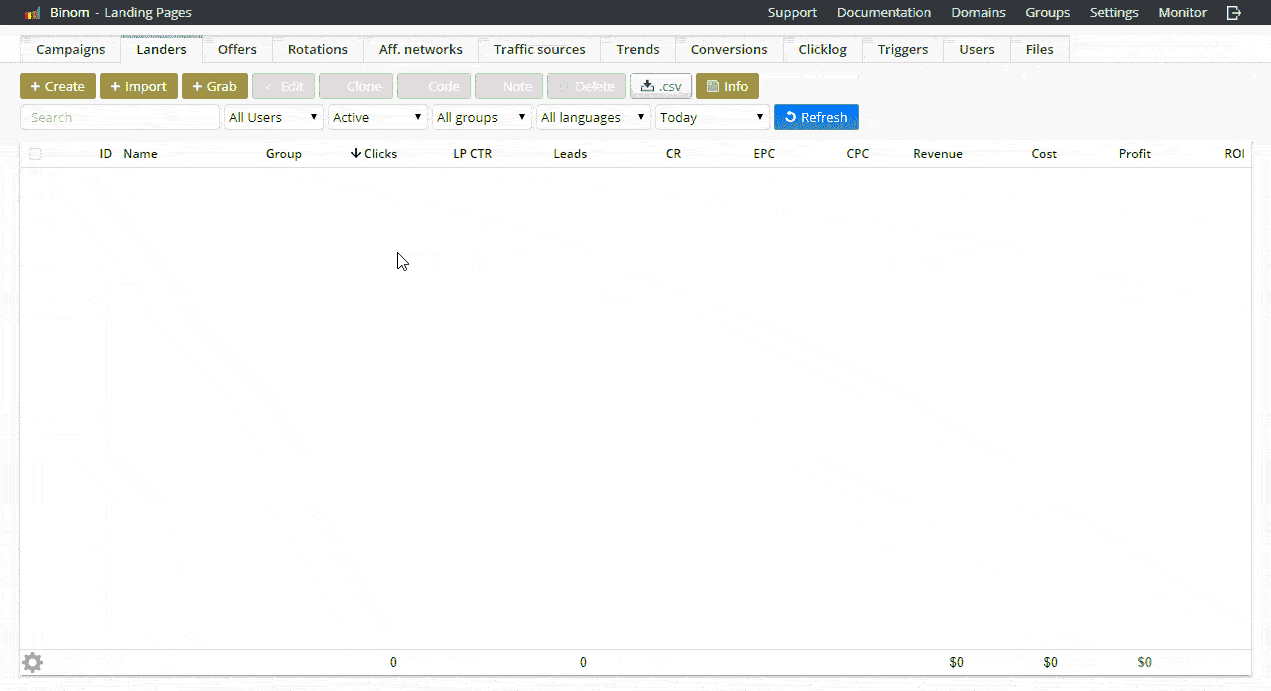Click into the Search field
The height and width of the screenshot is (691, 1271).
click(x=120, y=117)
